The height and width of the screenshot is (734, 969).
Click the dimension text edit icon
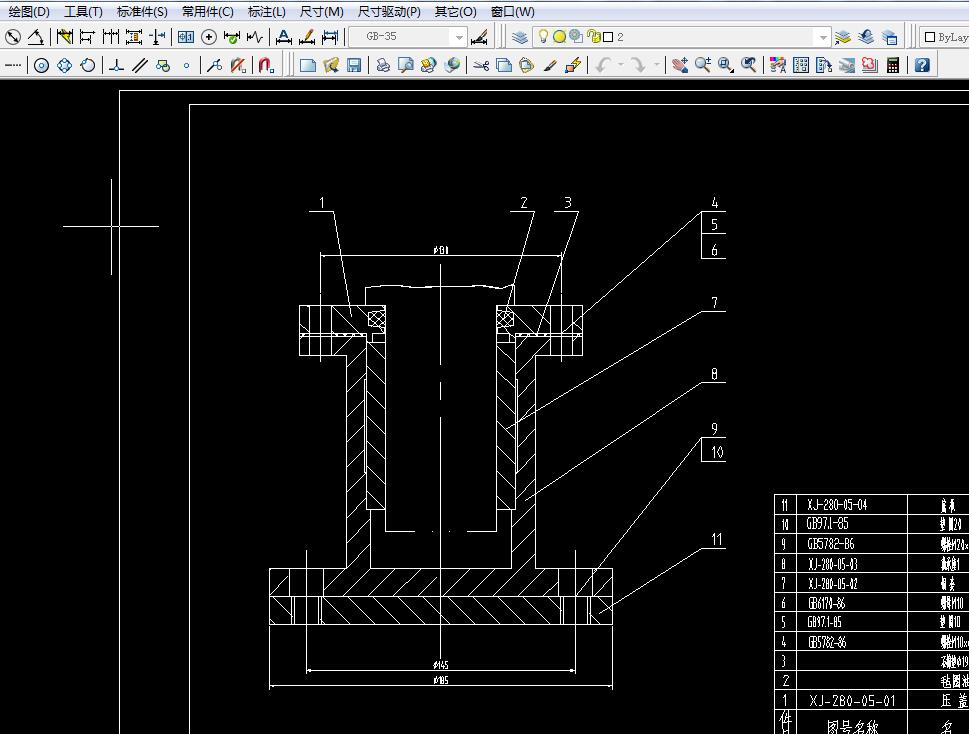[x=284, y=37]
